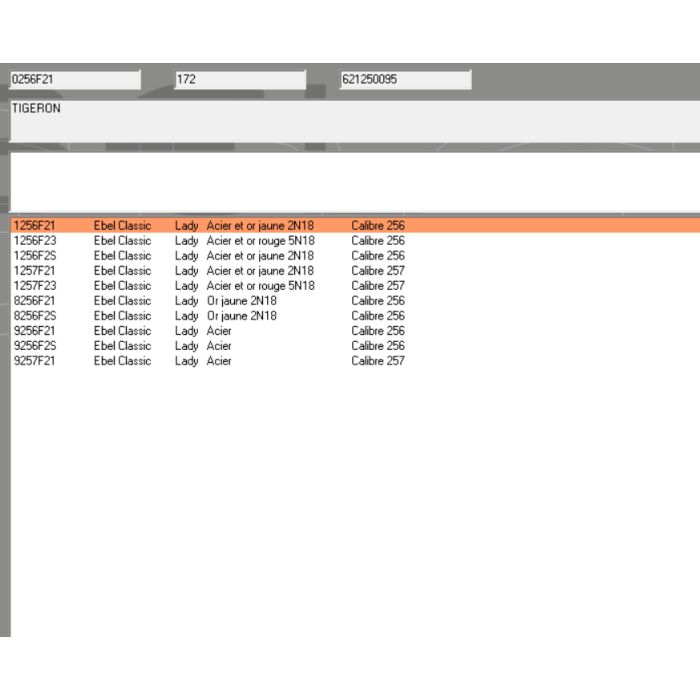Select the row 9256F2S

pos(355,346)
